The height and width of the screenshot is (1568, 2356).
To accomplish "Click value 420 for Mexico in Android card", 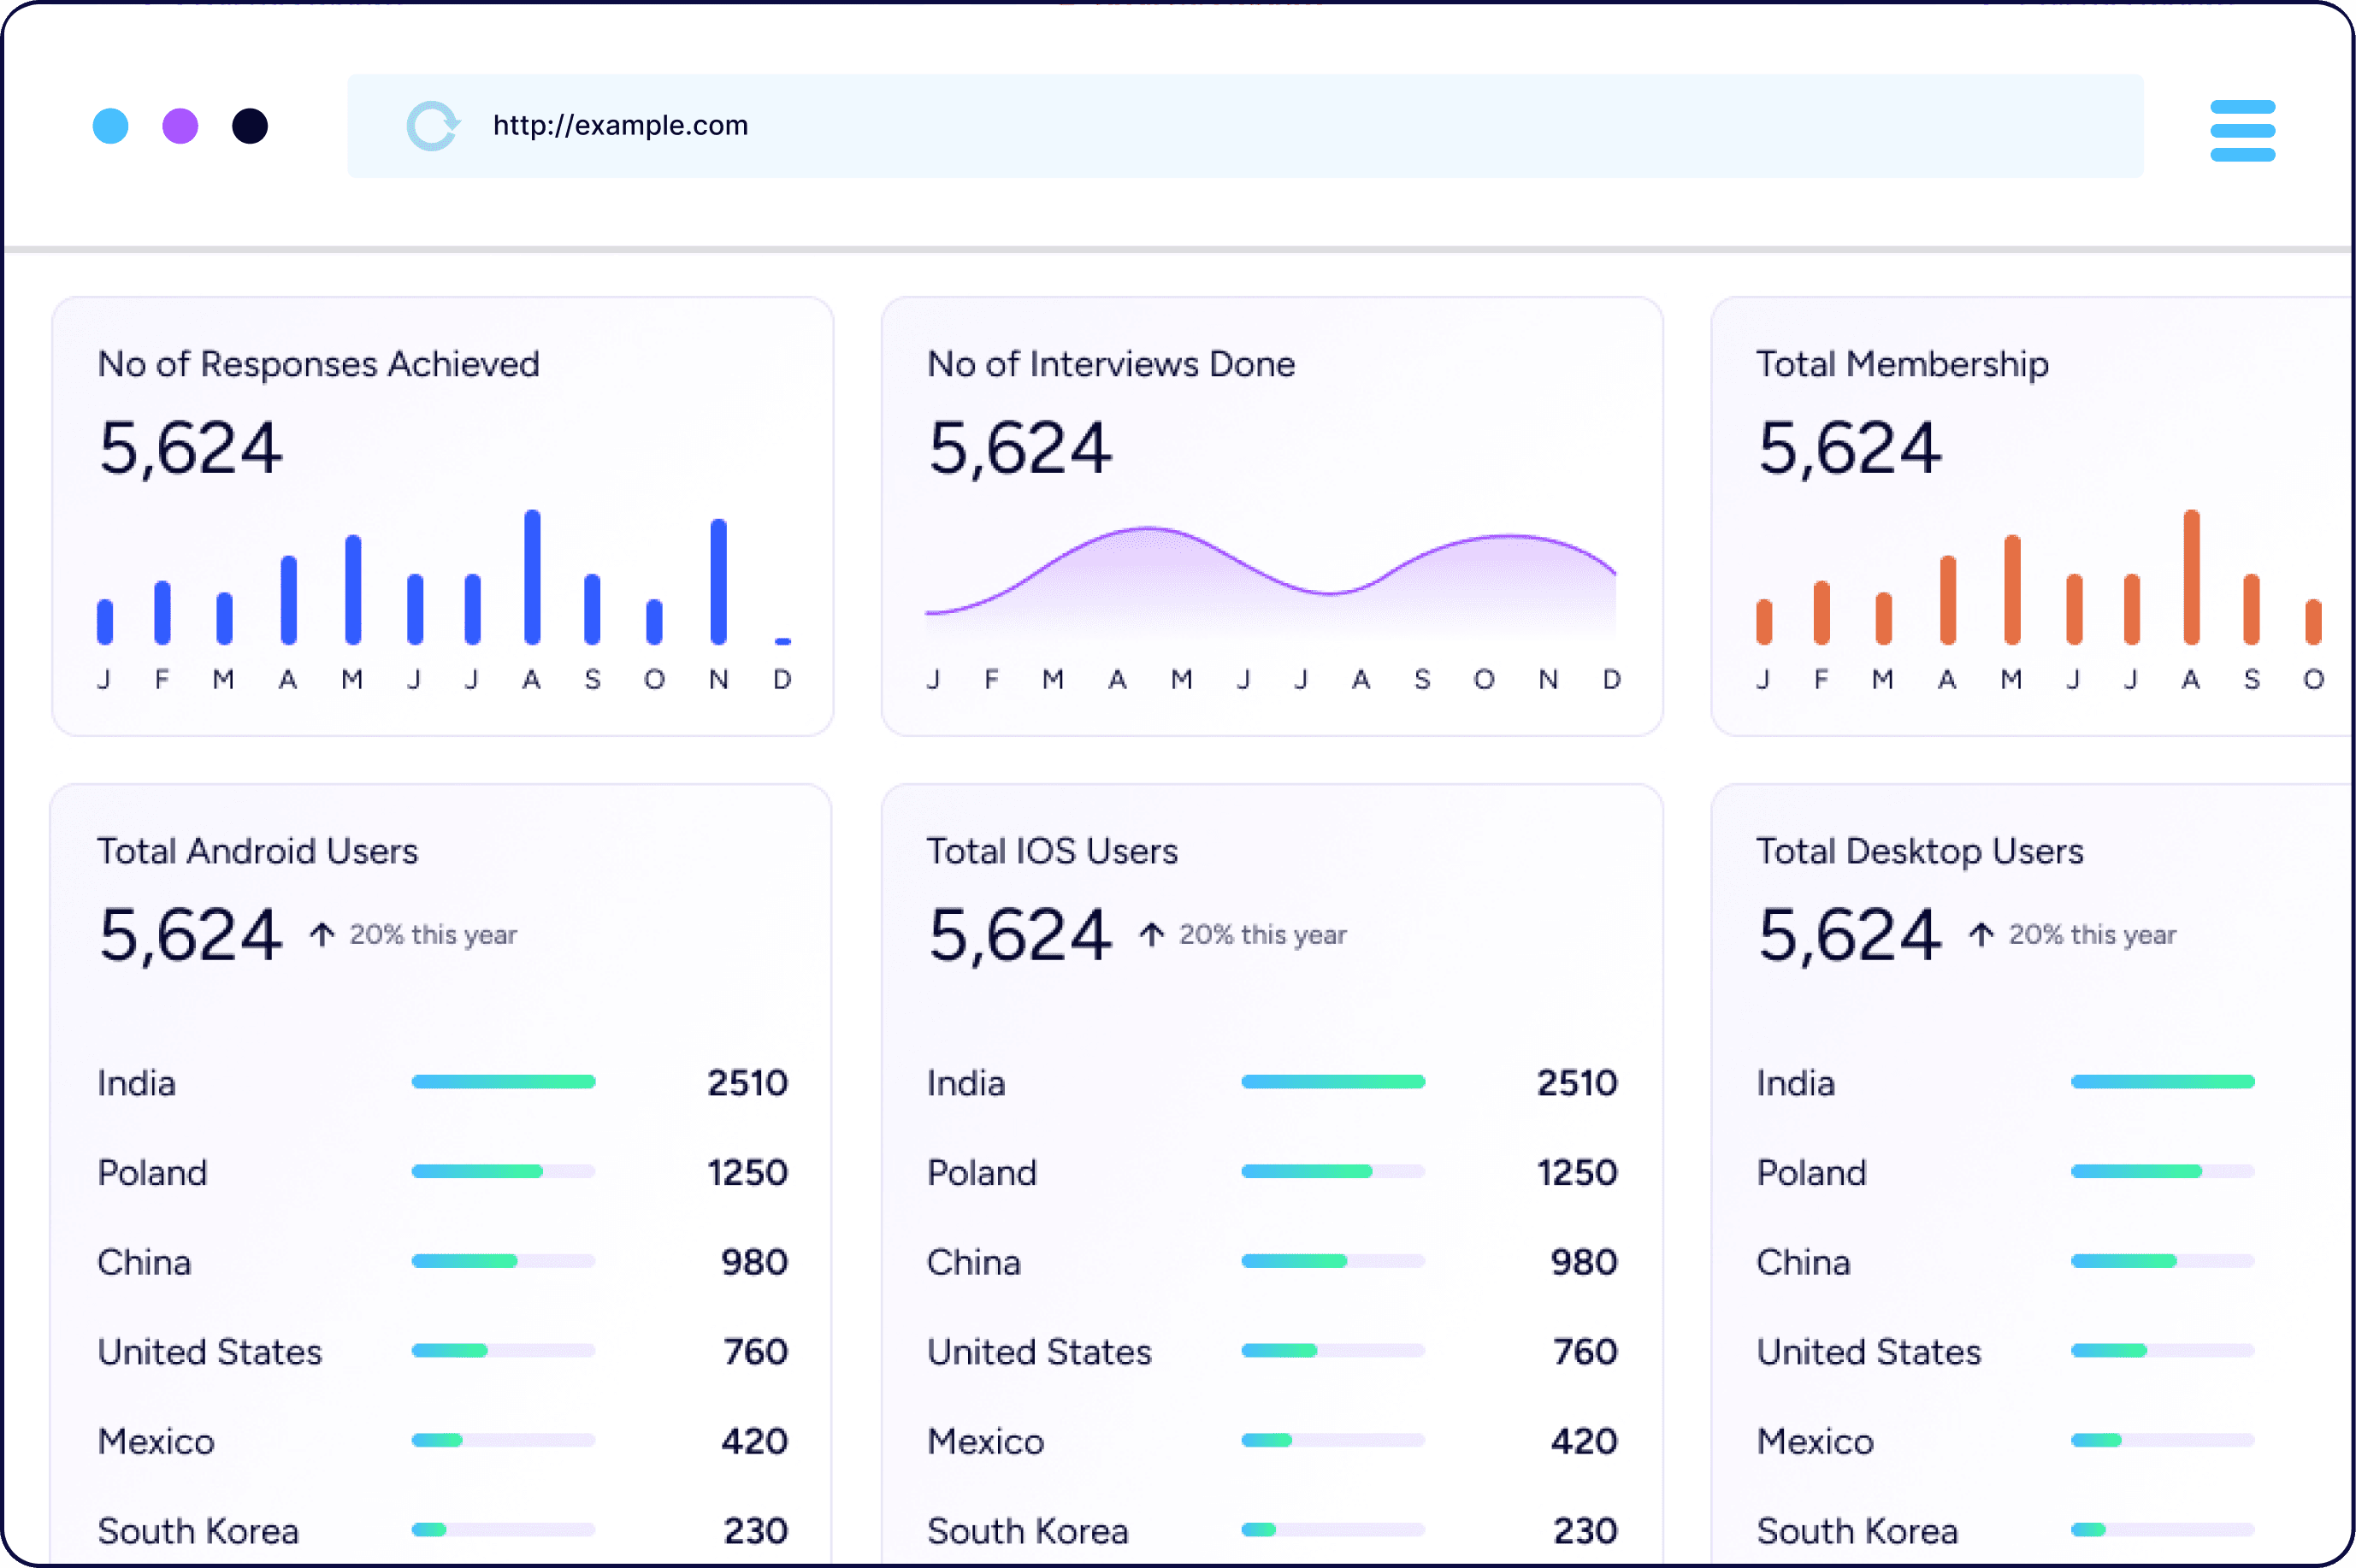I will point(755,1441).
